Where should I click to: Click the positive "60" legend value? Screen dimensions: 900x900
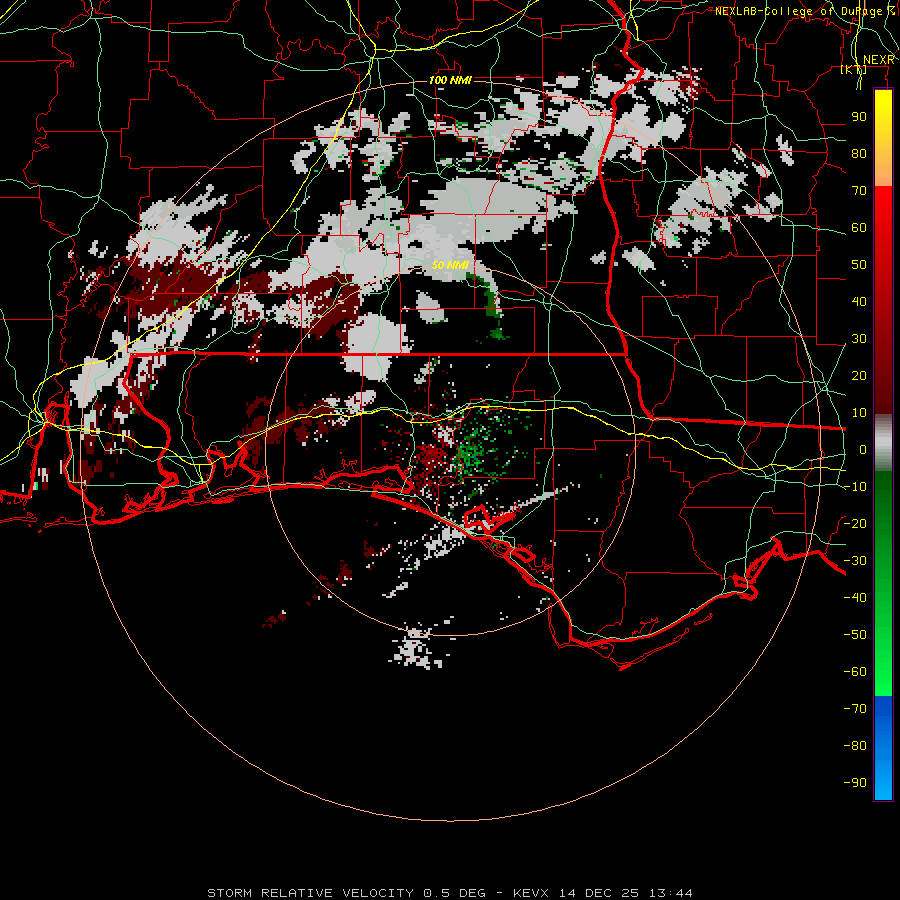pyautogui.click(x=859, y=227)
